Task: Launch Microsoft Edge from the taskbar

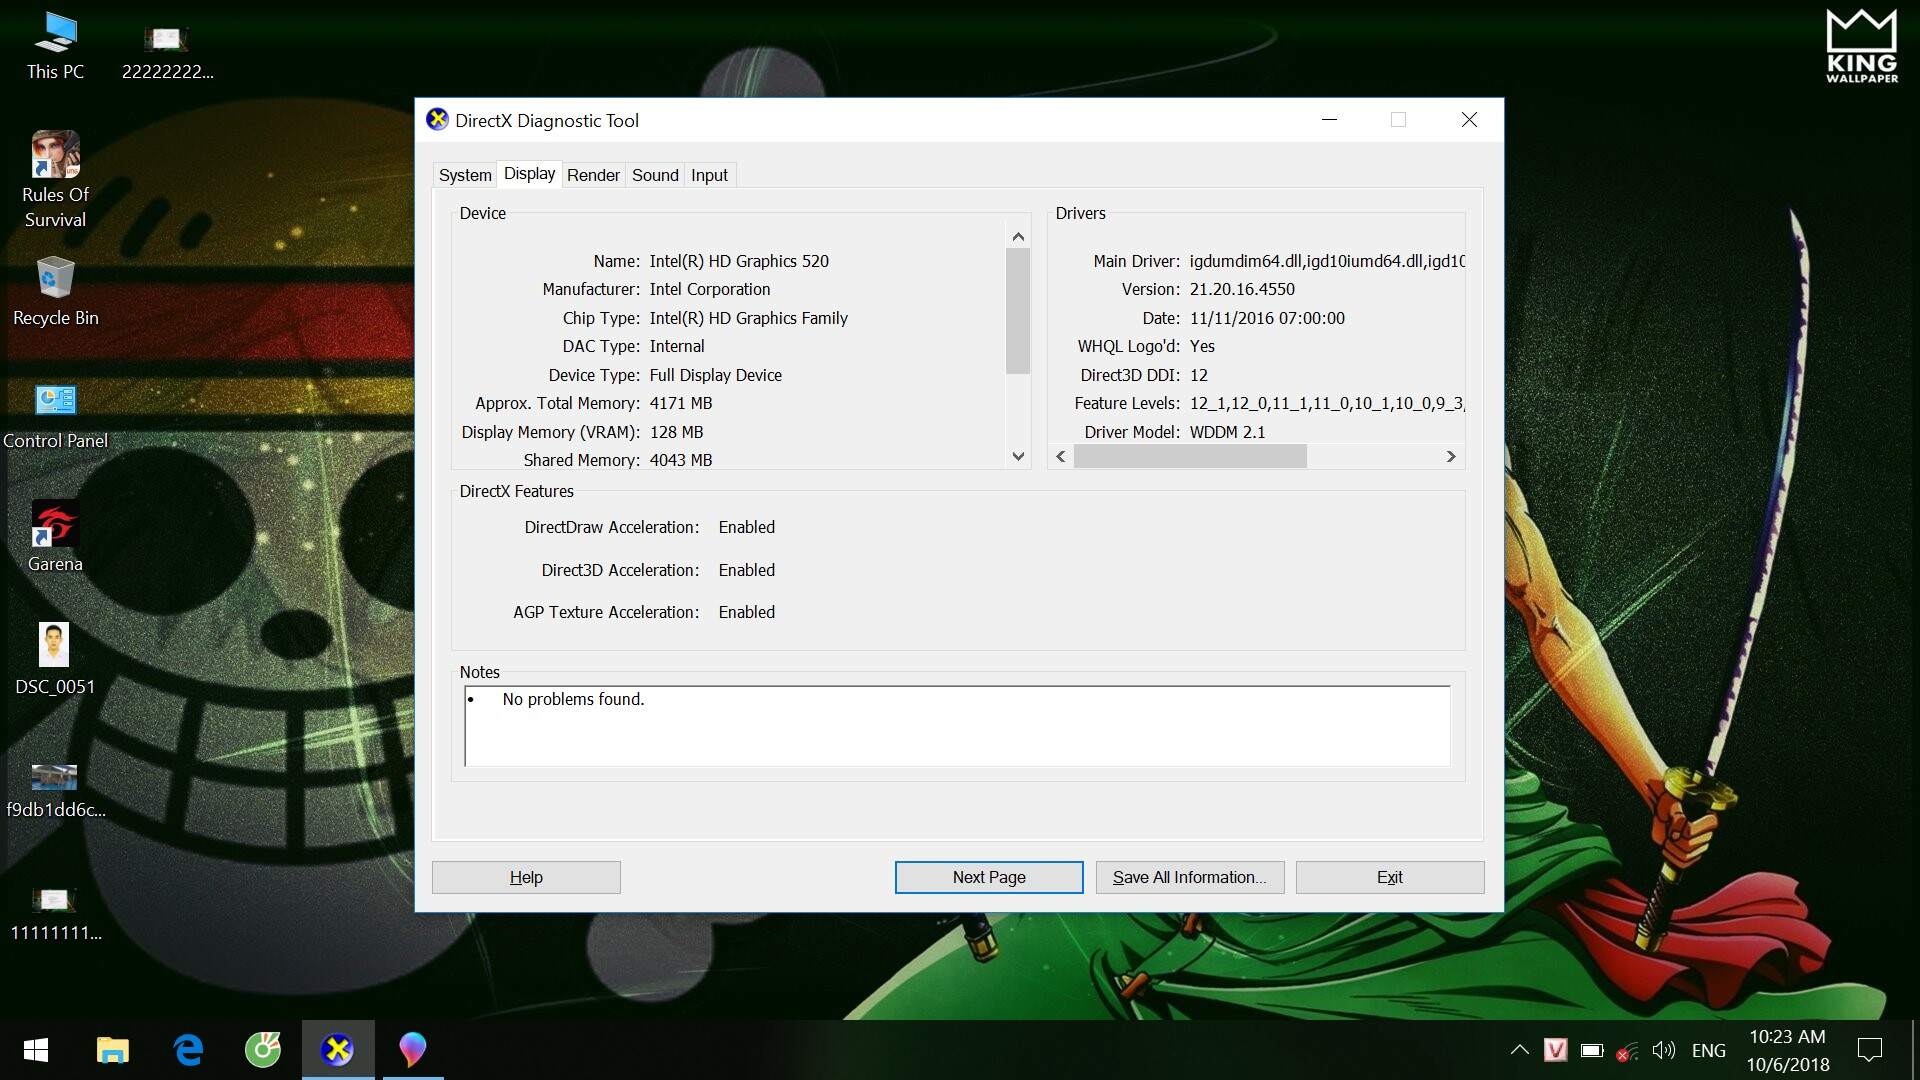Action: point(188,1050)
